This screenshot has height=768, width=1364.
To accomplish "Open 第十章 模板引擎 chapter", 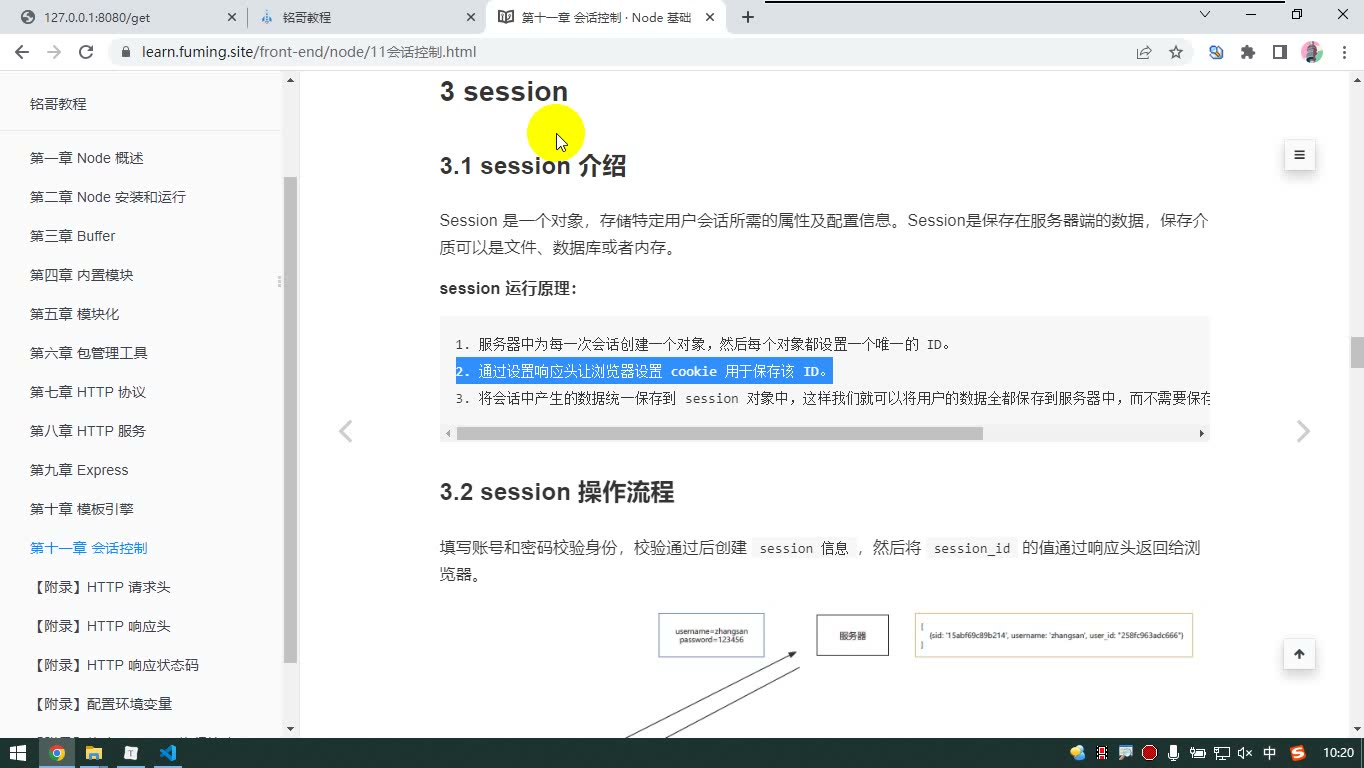I will (x=82, y=509).
